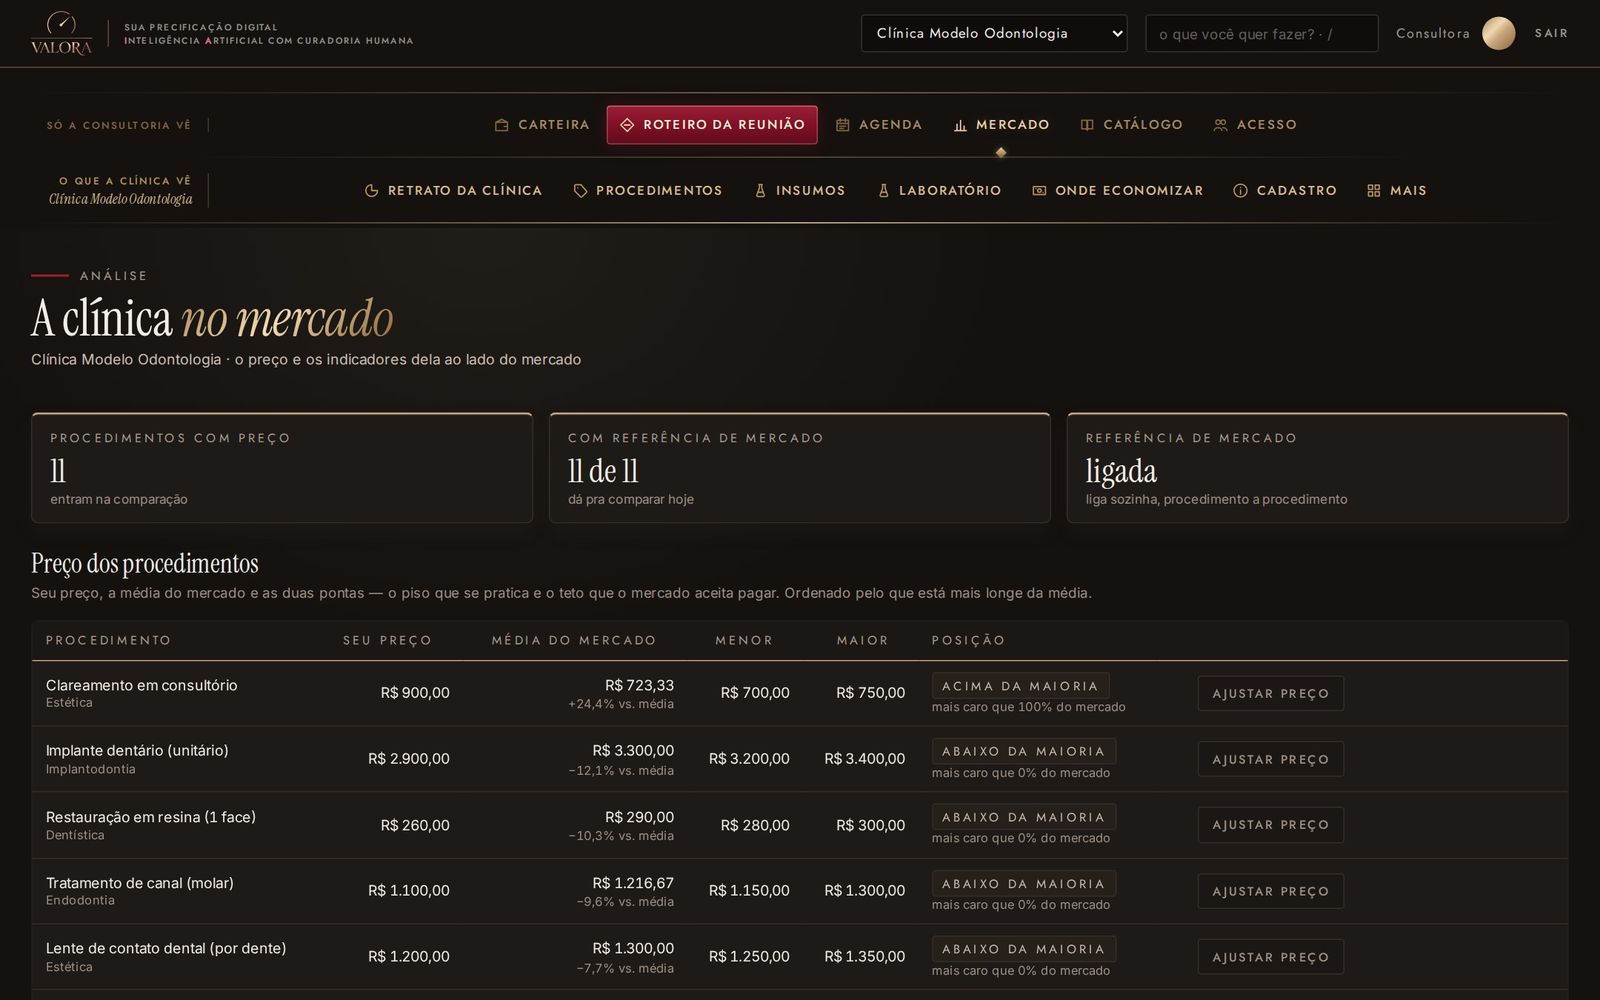This screenshot has width=1600, height=1000.
Task: Adjust price for Restauração em resina
Action: click(1271, 825)
